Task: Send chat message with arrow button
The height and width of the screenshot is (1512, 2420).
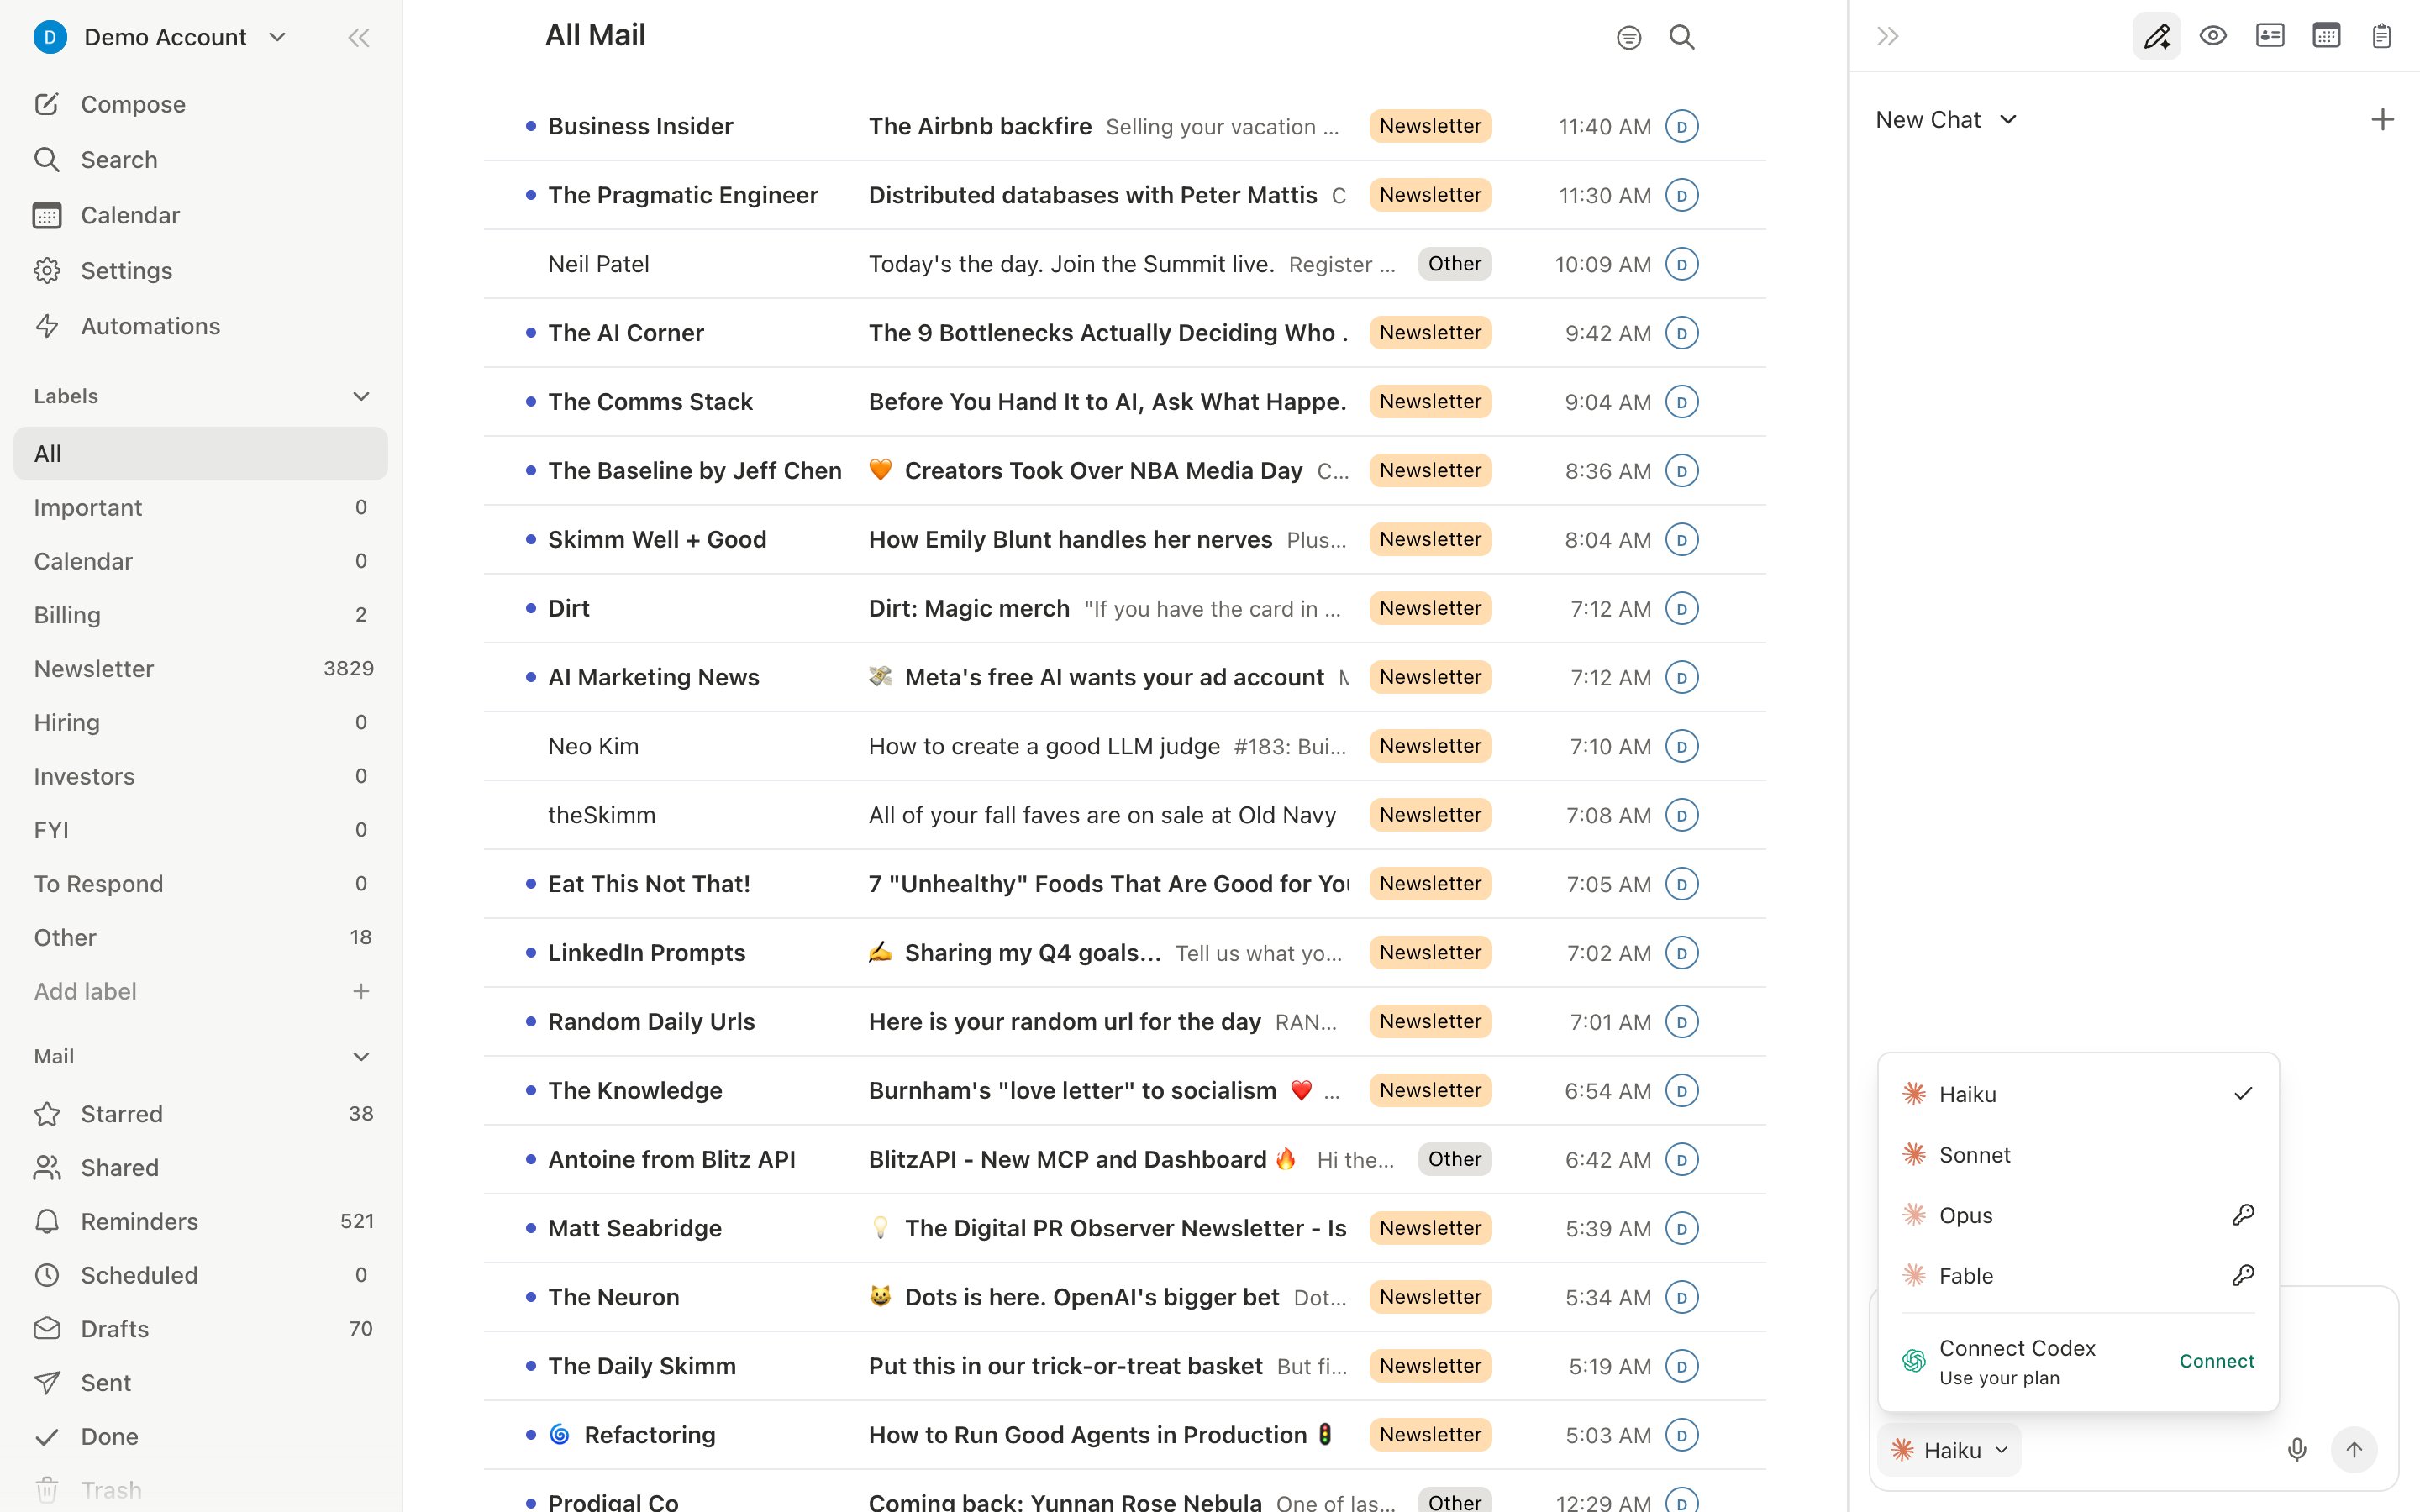Action: tap(2354, 1450)
